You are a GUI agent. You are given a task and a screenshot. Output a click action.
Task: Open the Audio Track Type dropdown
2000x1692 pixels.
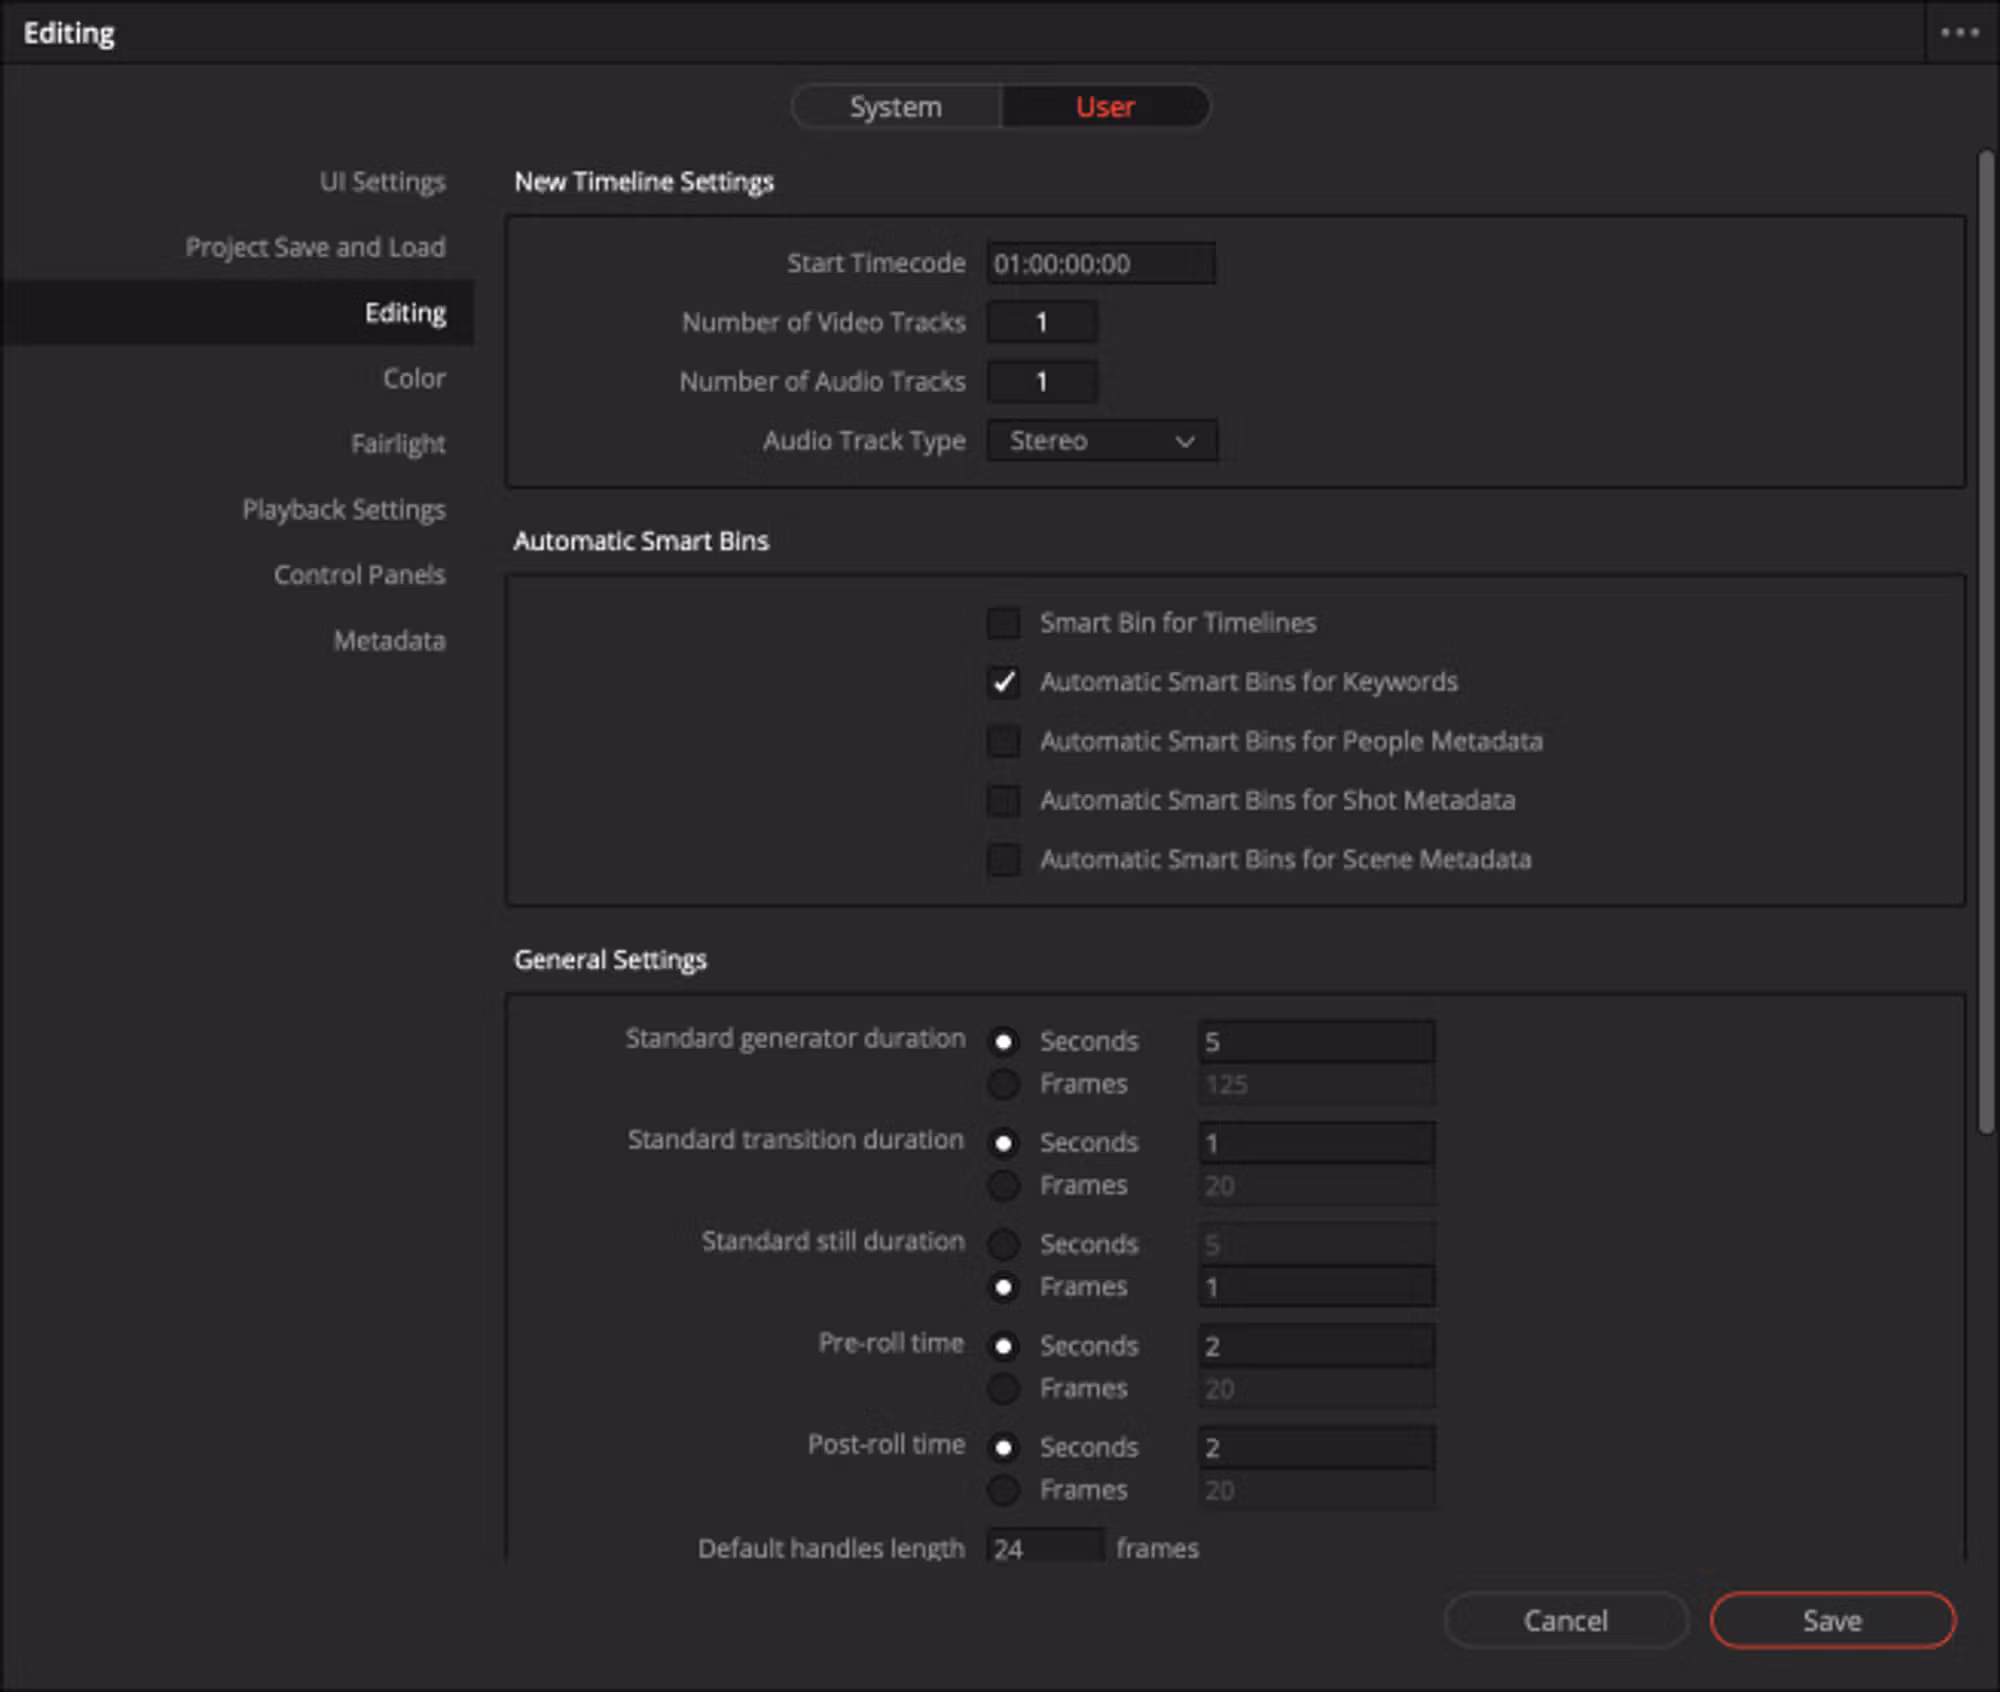[x=1102, y=441]
